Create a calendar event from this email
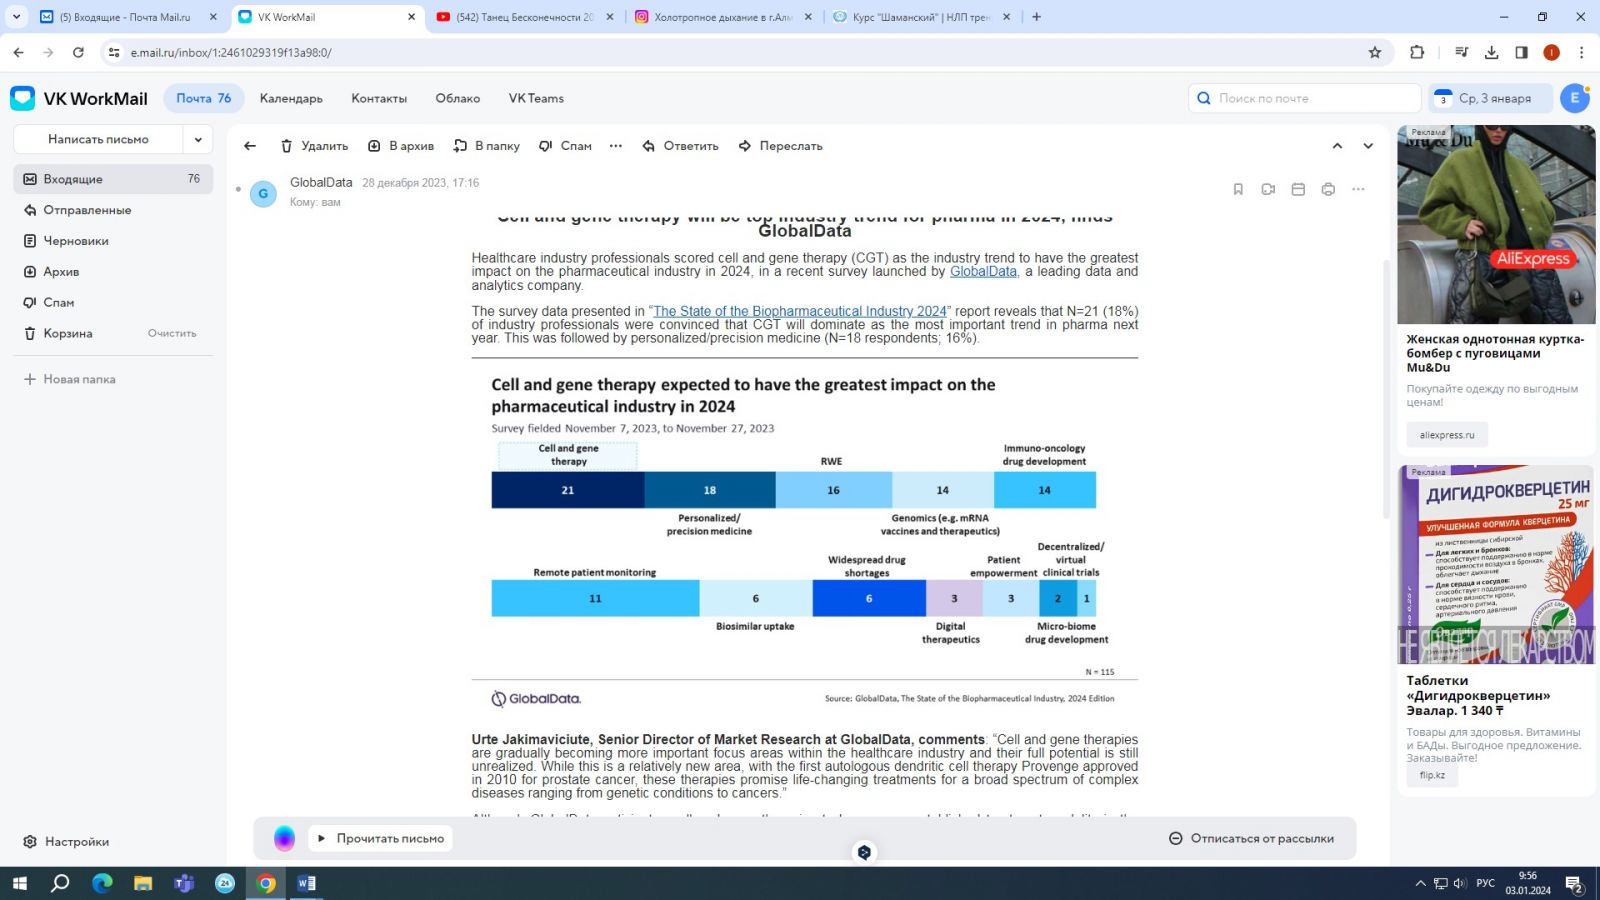 [x=1298, y=189]
